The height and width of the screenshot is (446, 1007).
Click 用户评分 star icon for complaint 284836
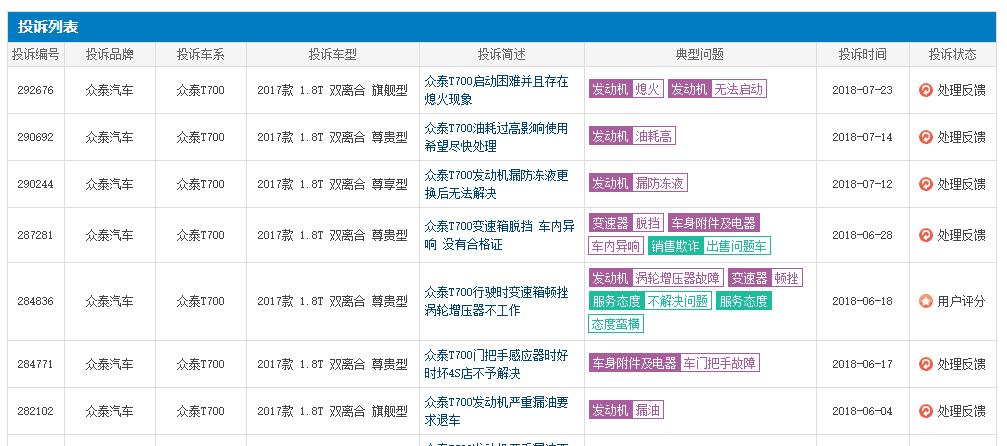click(x=925, y=301)
